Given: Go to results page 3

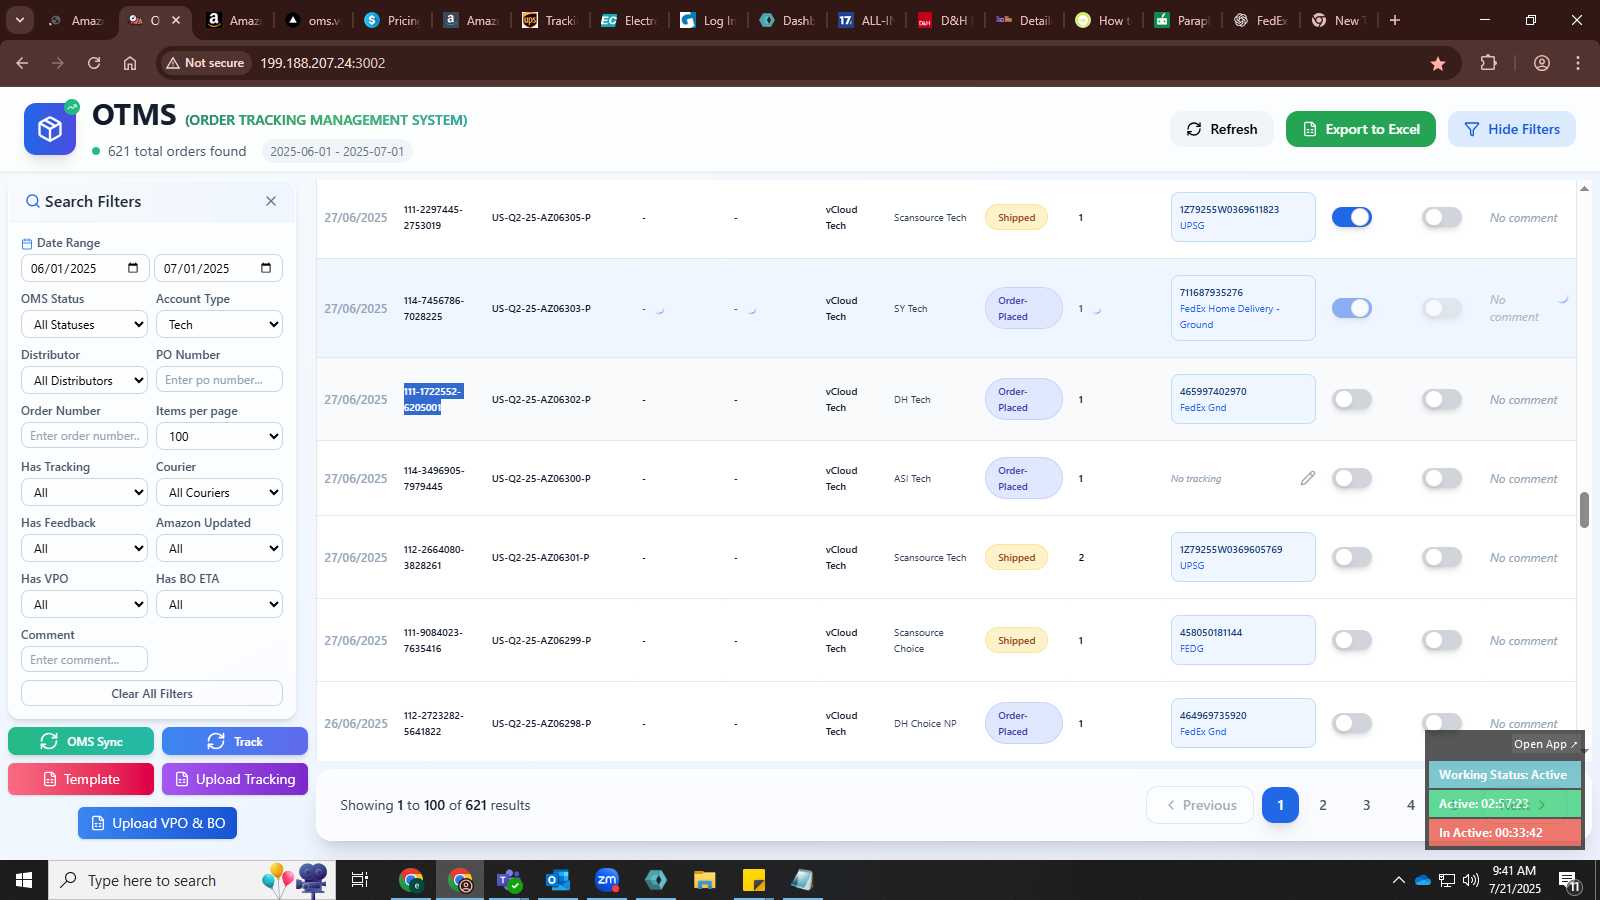Looking at the screenshot, I should point(1367,805).
